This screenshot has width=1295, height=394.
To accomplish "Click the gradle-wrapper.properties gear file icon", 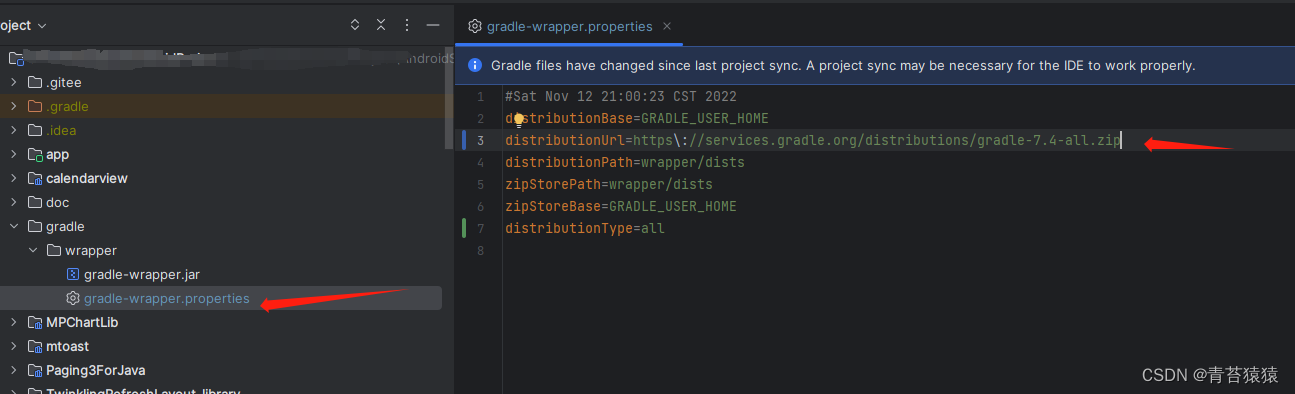I will pos(72,298).
